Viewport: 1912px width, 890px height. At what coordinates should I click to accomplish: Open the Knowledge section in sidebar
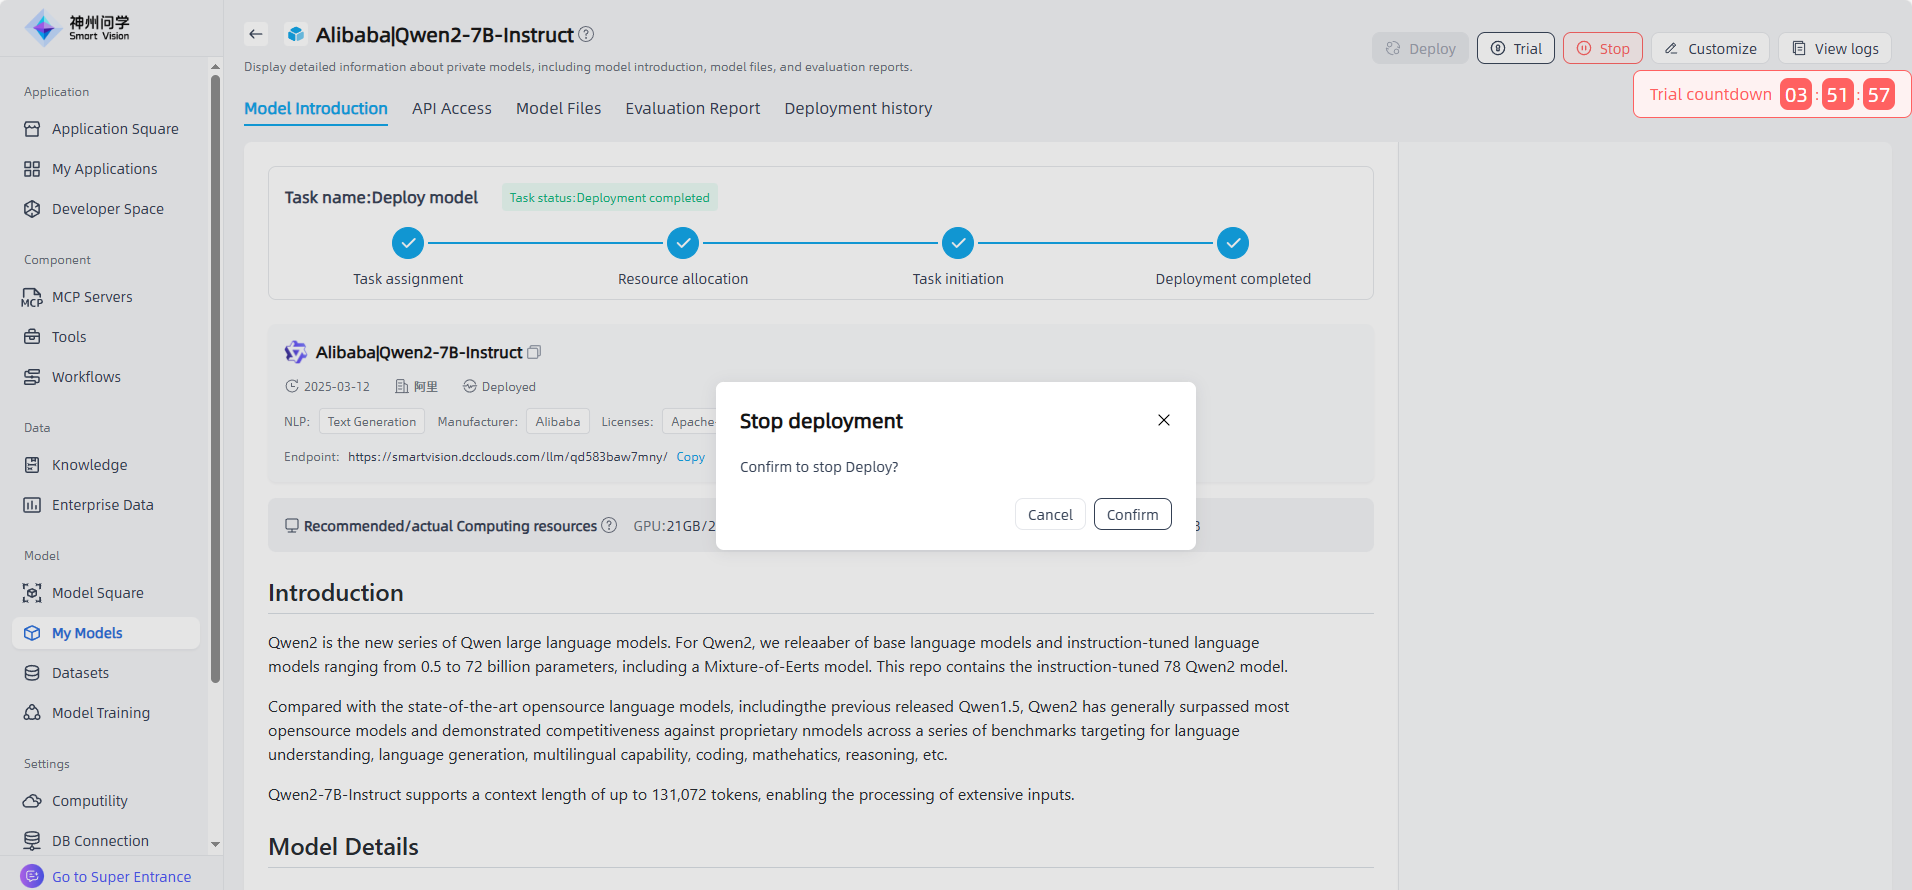[x=89, y=465]
